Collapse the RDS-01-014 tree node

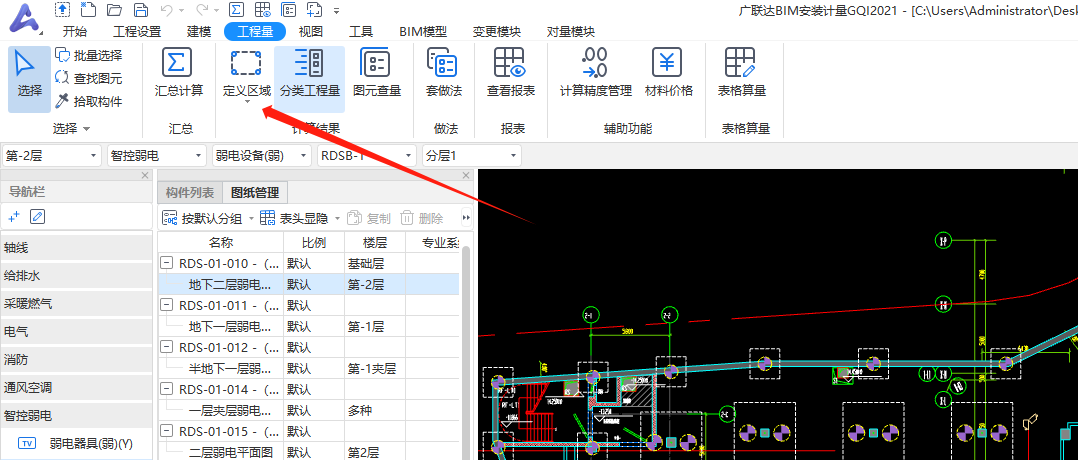point(166,389)
